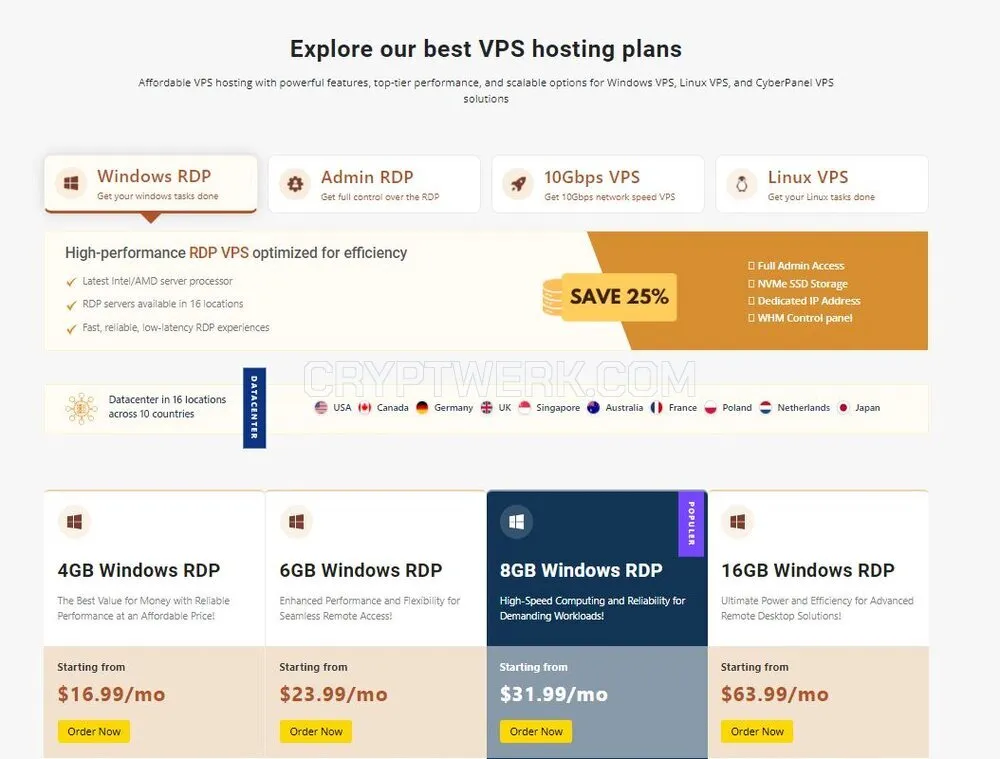Click the penguin icon for Linux VPS
Viewport: 1000px width, 759px height.
point(742,184)
